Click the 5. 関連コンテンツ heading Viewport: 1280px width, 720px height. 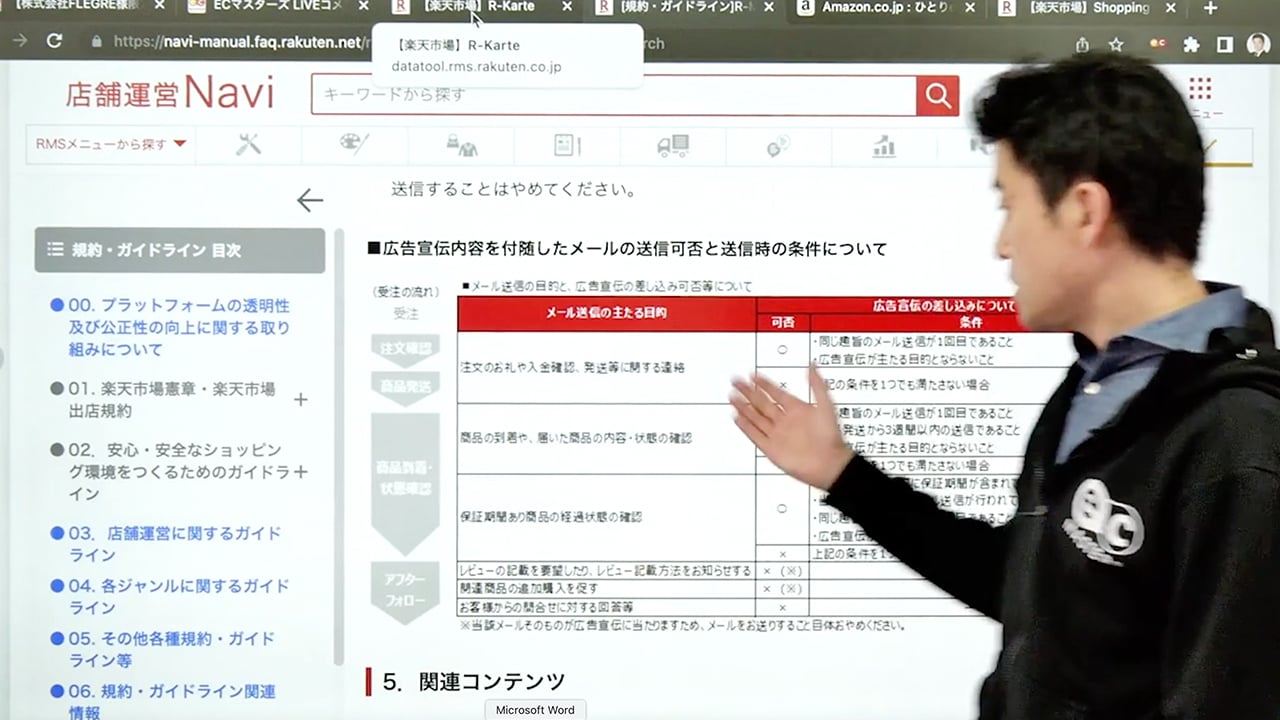tap(474, 682)
